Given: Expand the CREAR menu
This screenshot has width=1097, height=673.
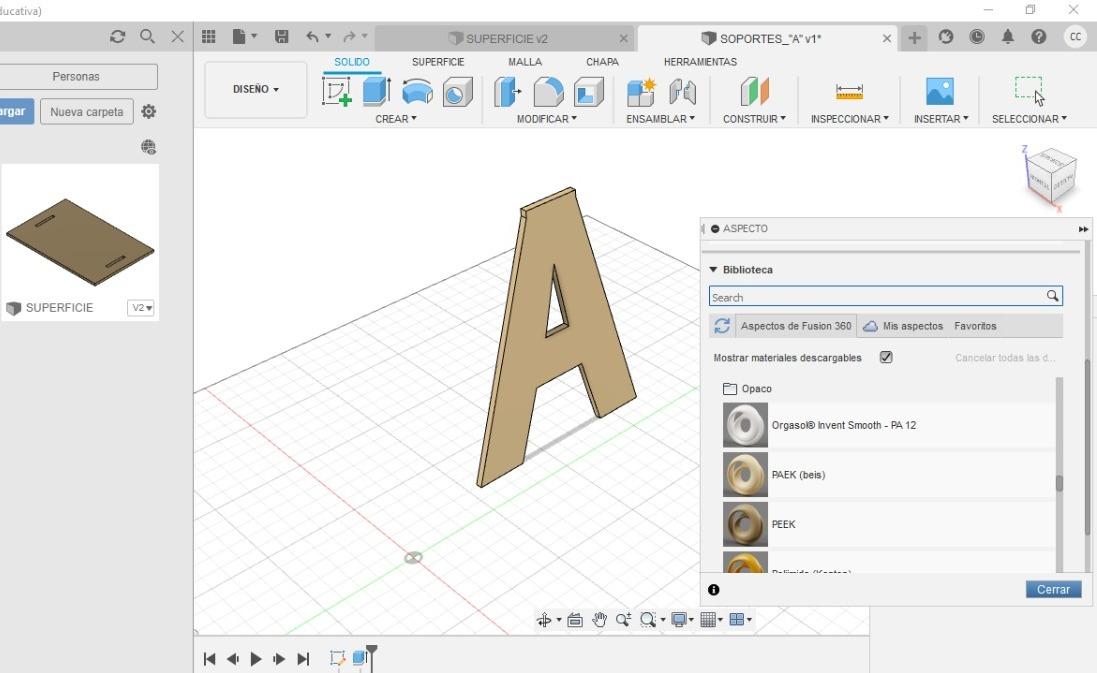Looking at the screenshot, I should tap(396, 119).
